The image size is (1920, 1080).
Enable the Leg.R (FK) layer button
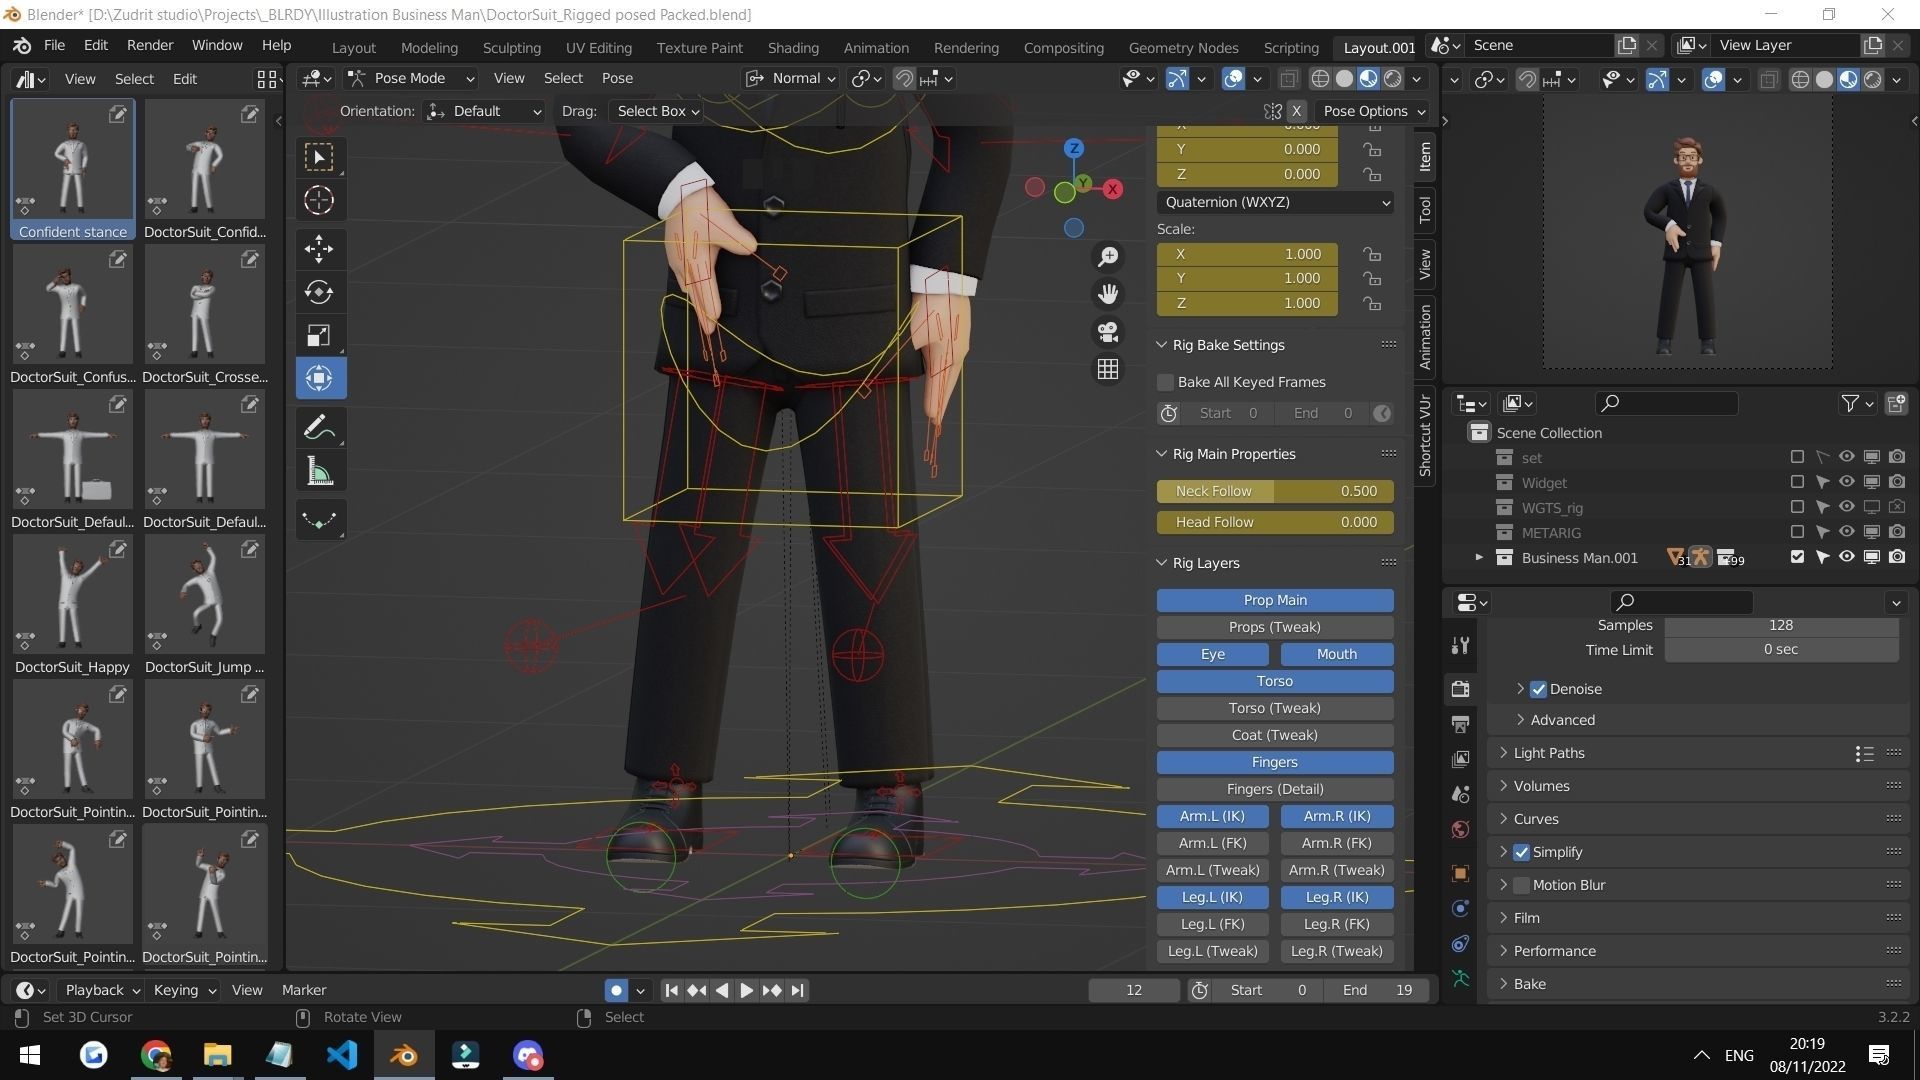tap(1337, 924)
